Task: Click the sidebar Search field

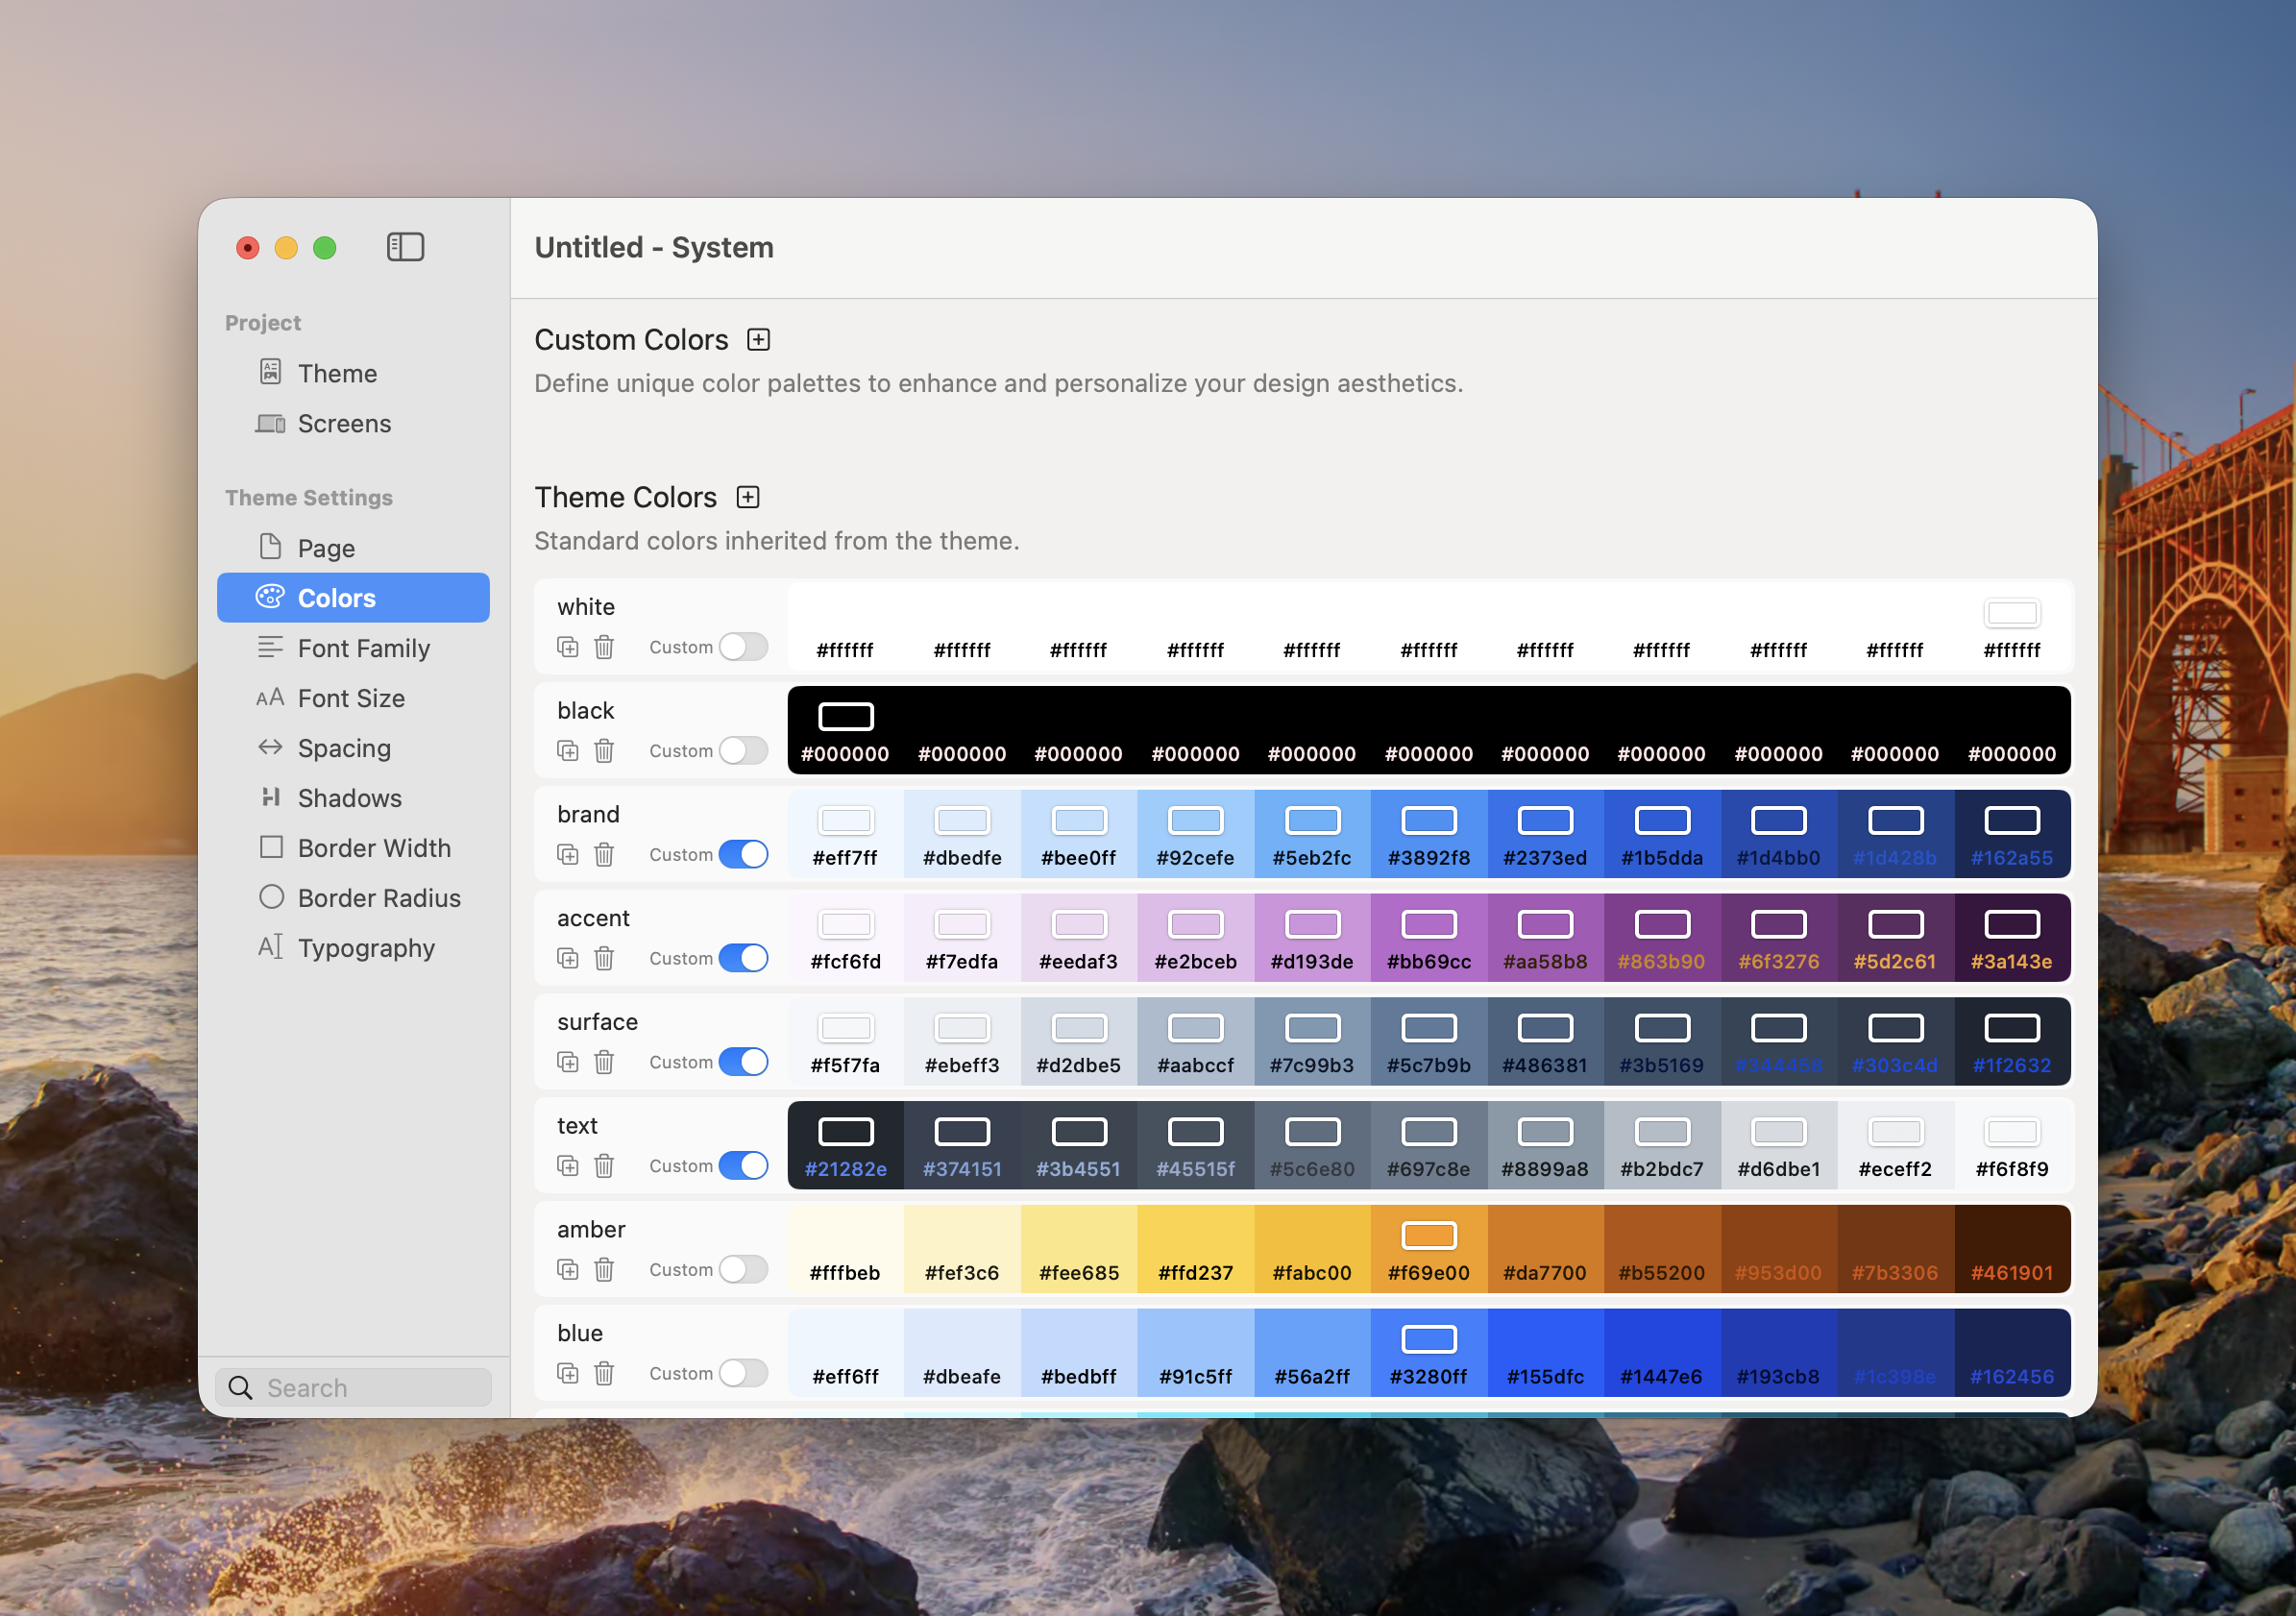Action: coord(354,1389)
